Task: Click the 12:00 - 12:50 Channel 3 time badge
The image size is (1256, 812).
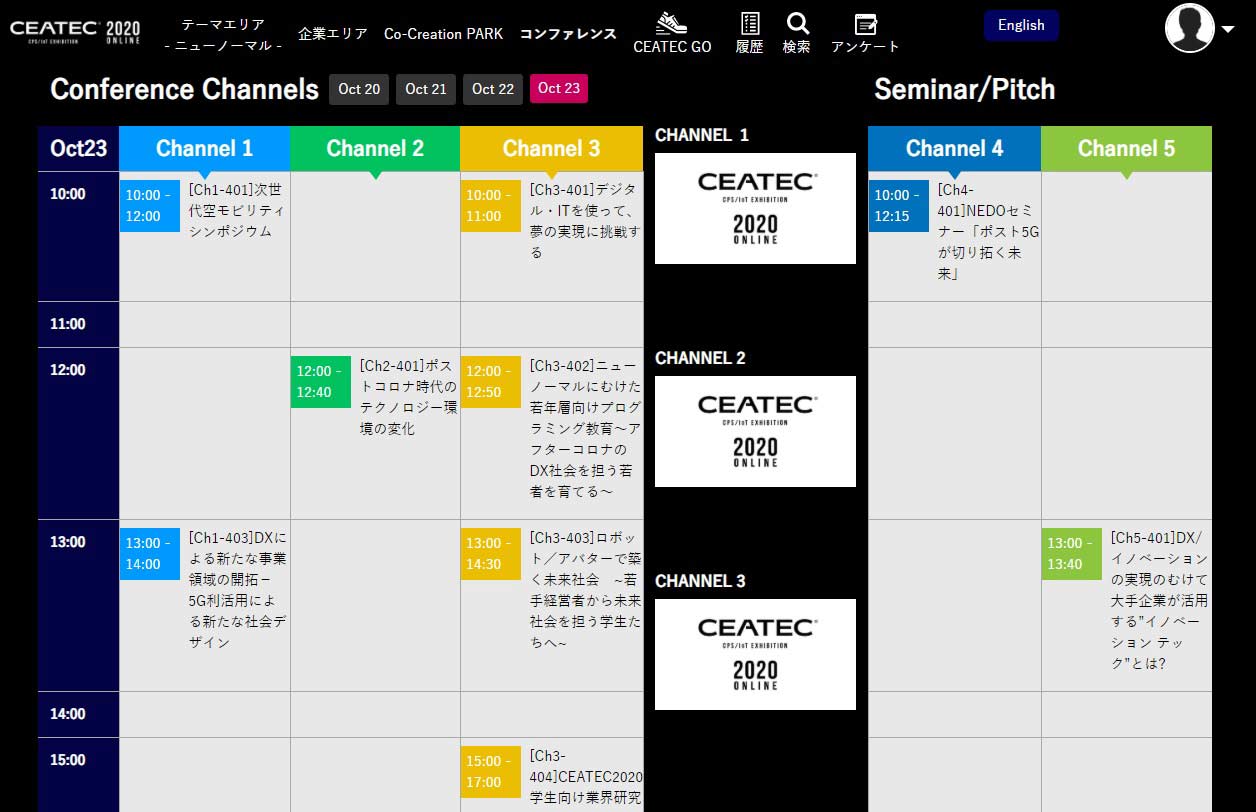Action: click(x=491, y=382)
